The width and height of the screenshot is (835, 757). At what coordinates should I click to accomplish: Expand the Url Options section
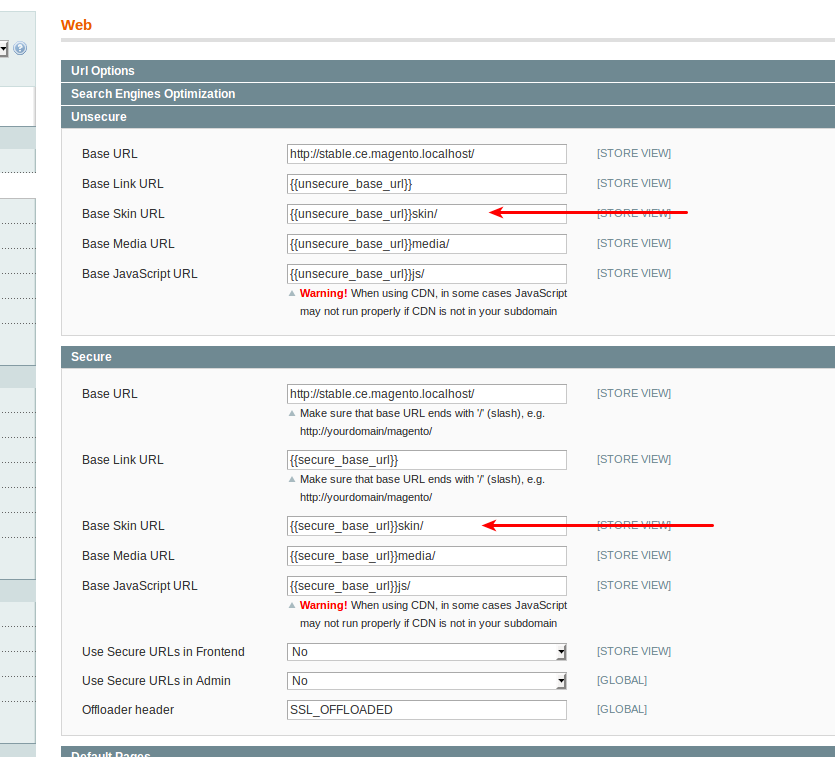tap(103, 71)
